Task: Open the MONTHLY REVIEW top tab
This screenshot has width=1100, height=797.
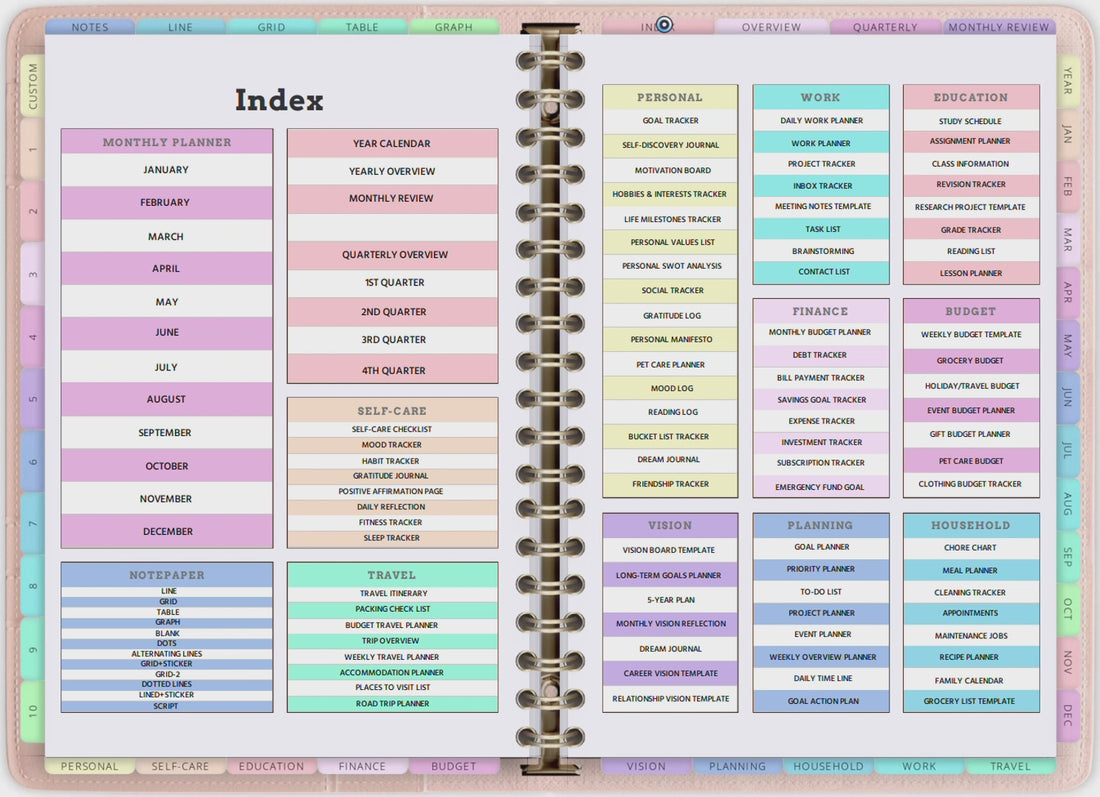Action: (998, 27)
